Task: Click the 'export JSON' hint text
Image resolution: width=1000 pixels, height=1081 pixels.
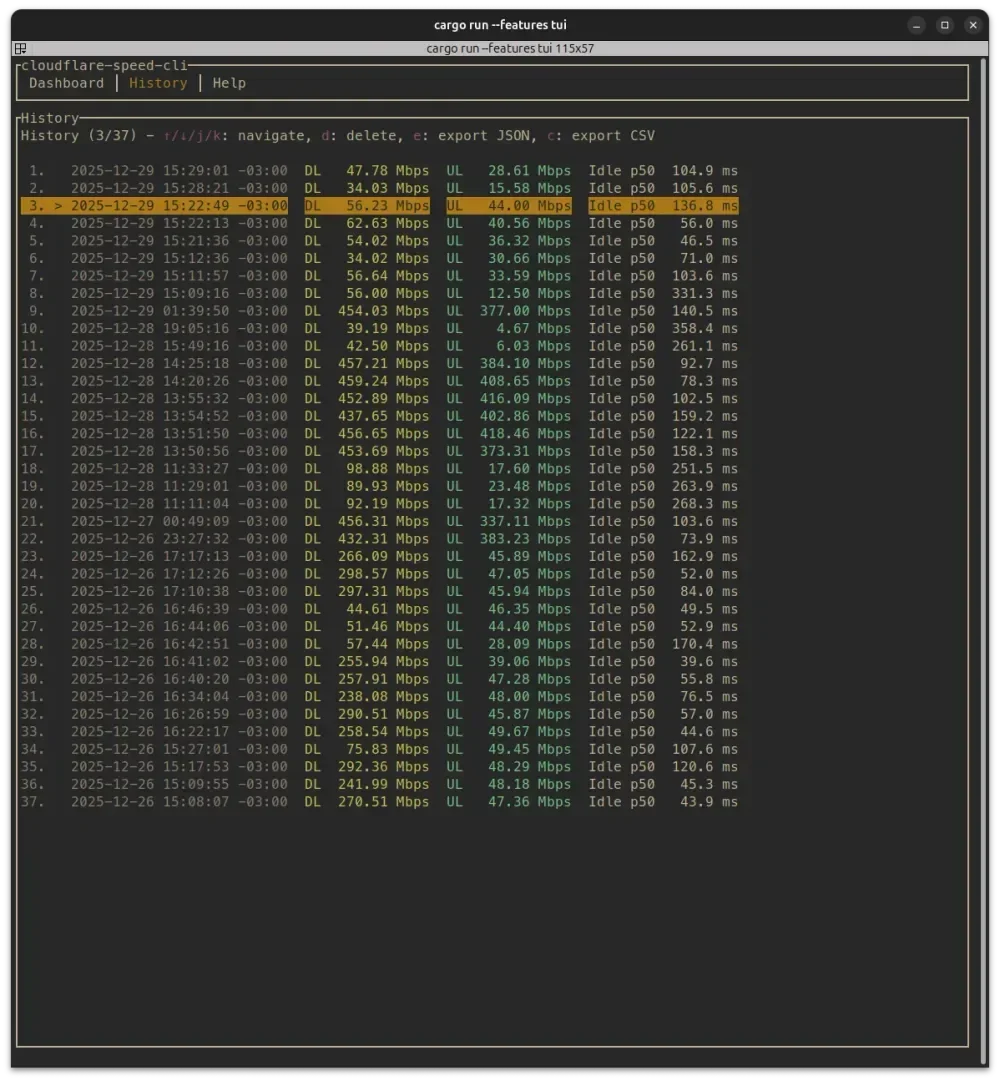Action: [484, 136]
